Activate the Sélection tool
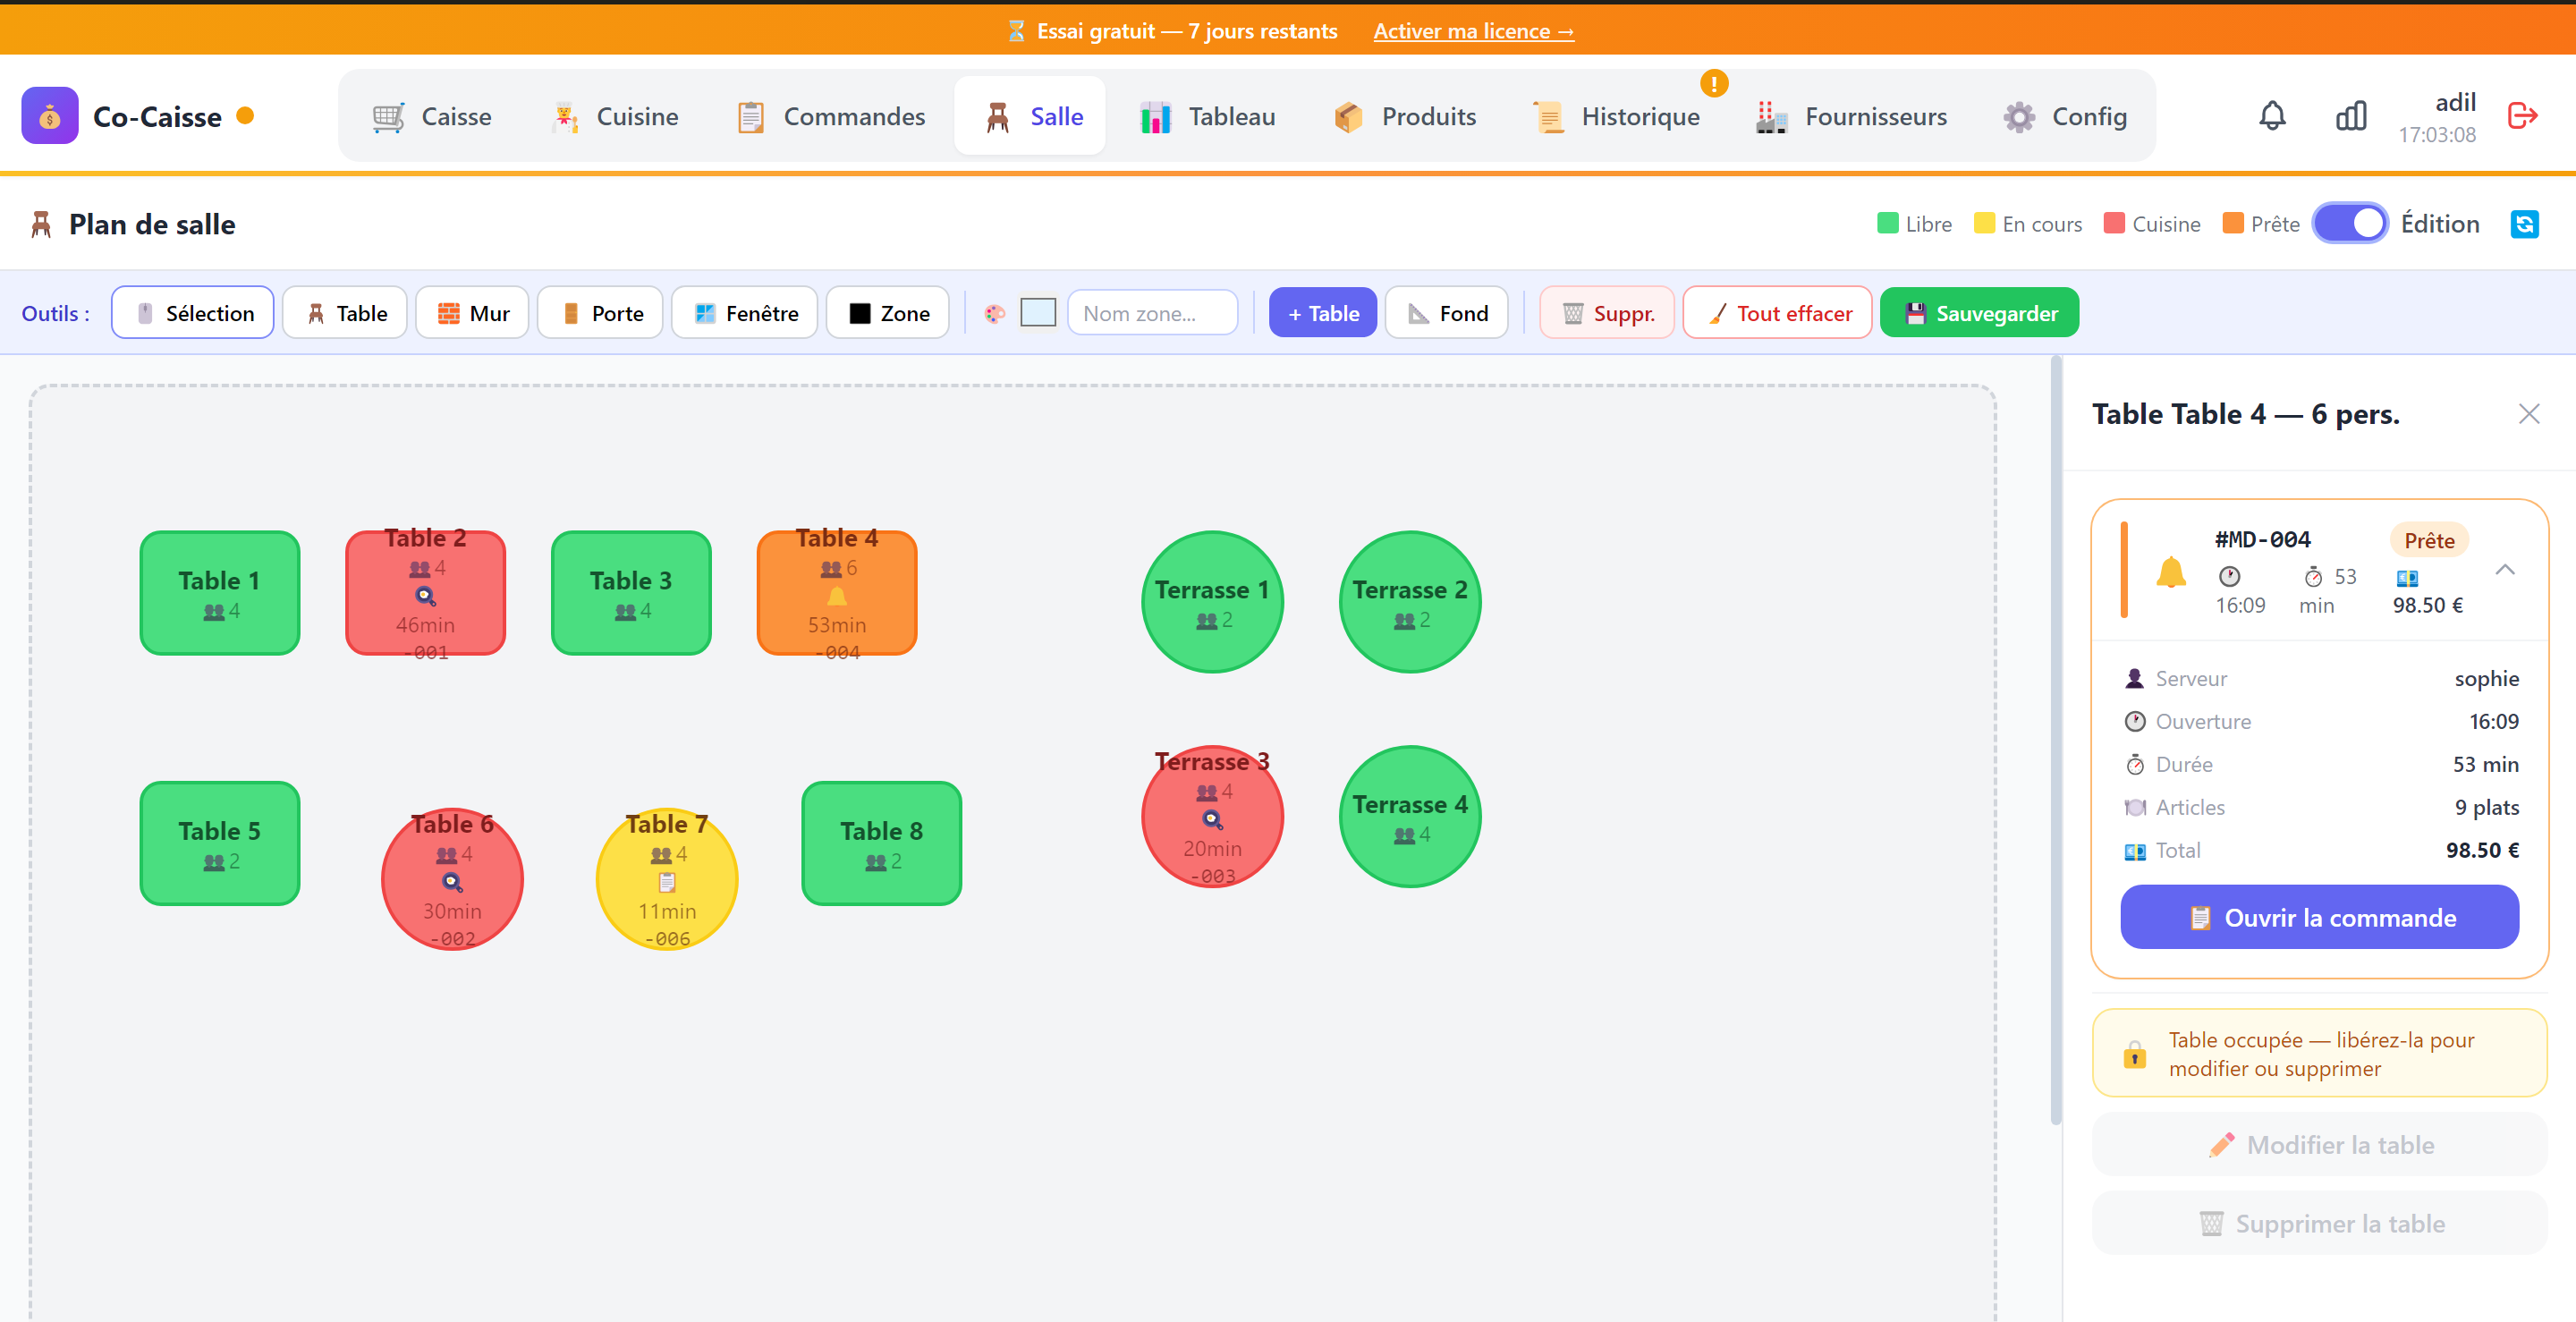Image resolution: width=2576 pixels, height=1322 pixels. (193, 313)
